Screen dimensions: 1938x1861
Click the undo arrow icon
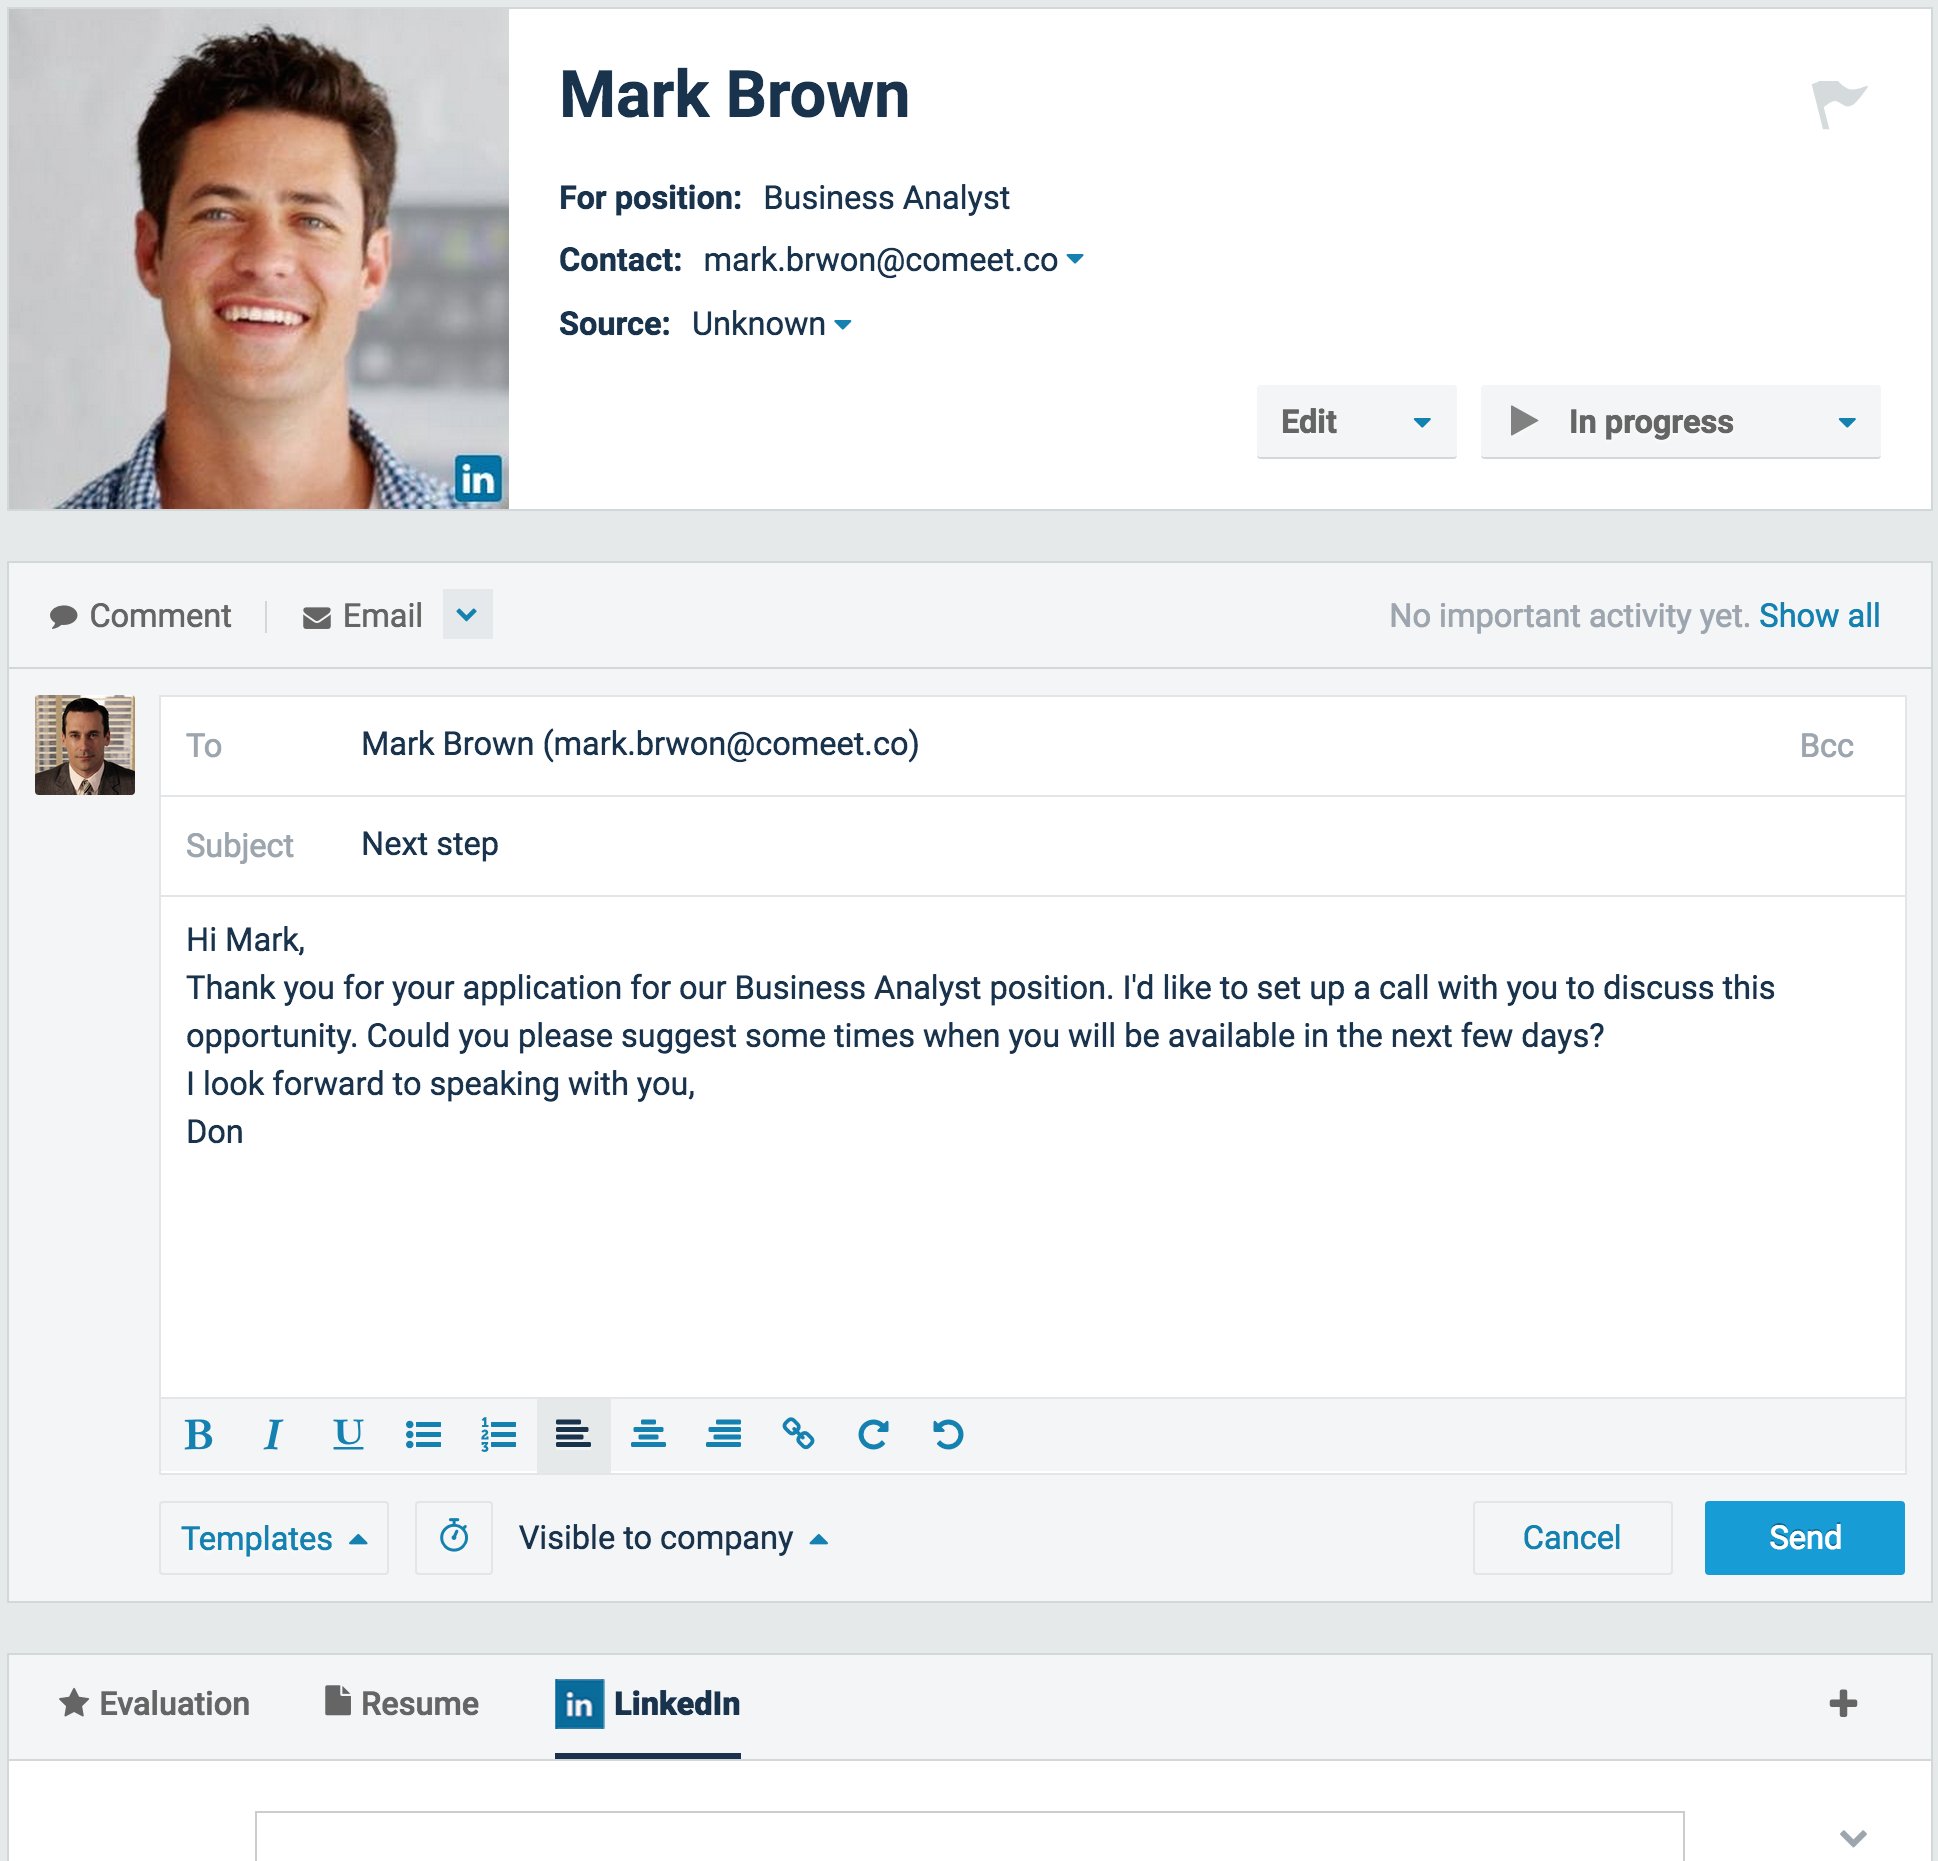click(x=948, y=1435)
